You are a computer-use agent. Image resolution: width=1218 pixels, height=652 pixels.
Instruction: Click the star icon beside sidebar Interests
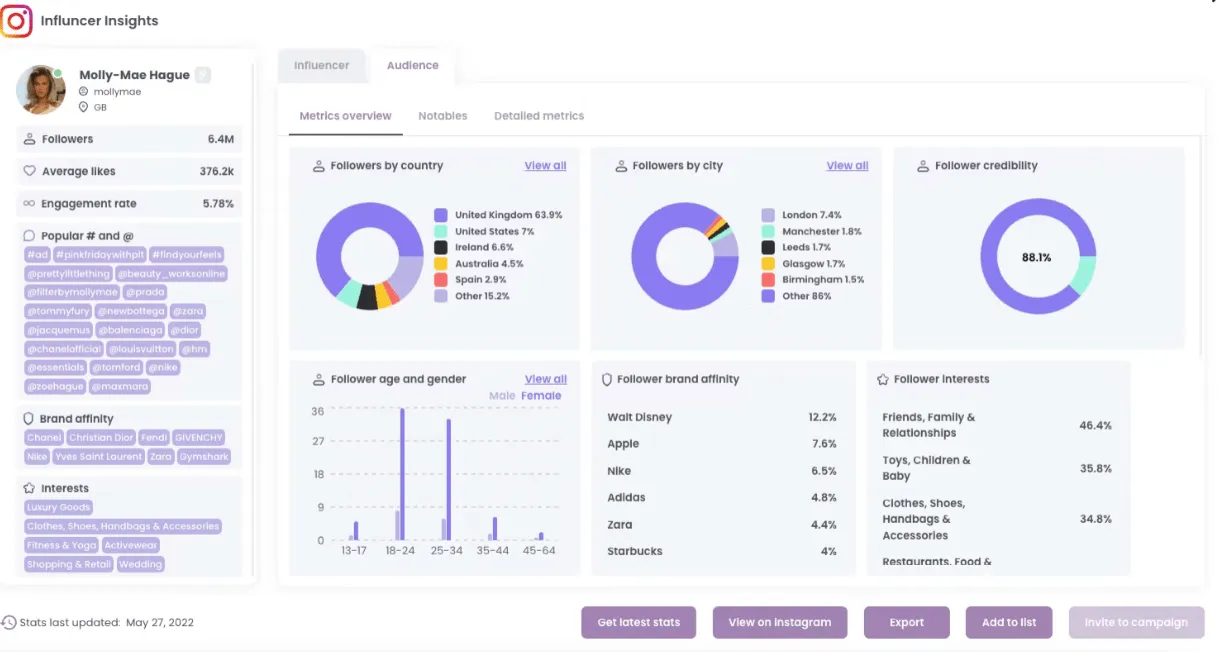[x=29, y=488]
